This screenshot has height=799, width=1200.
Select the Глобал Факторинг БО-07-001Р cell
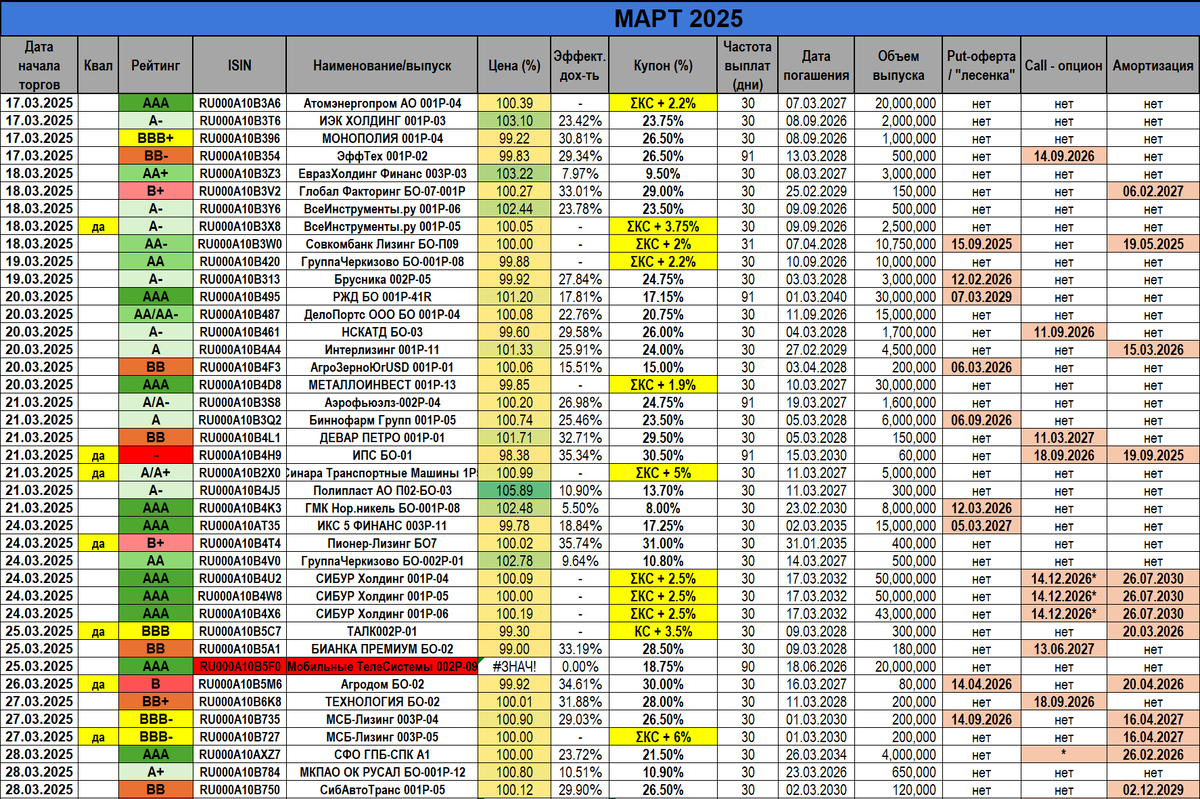[x=382, y=190]
